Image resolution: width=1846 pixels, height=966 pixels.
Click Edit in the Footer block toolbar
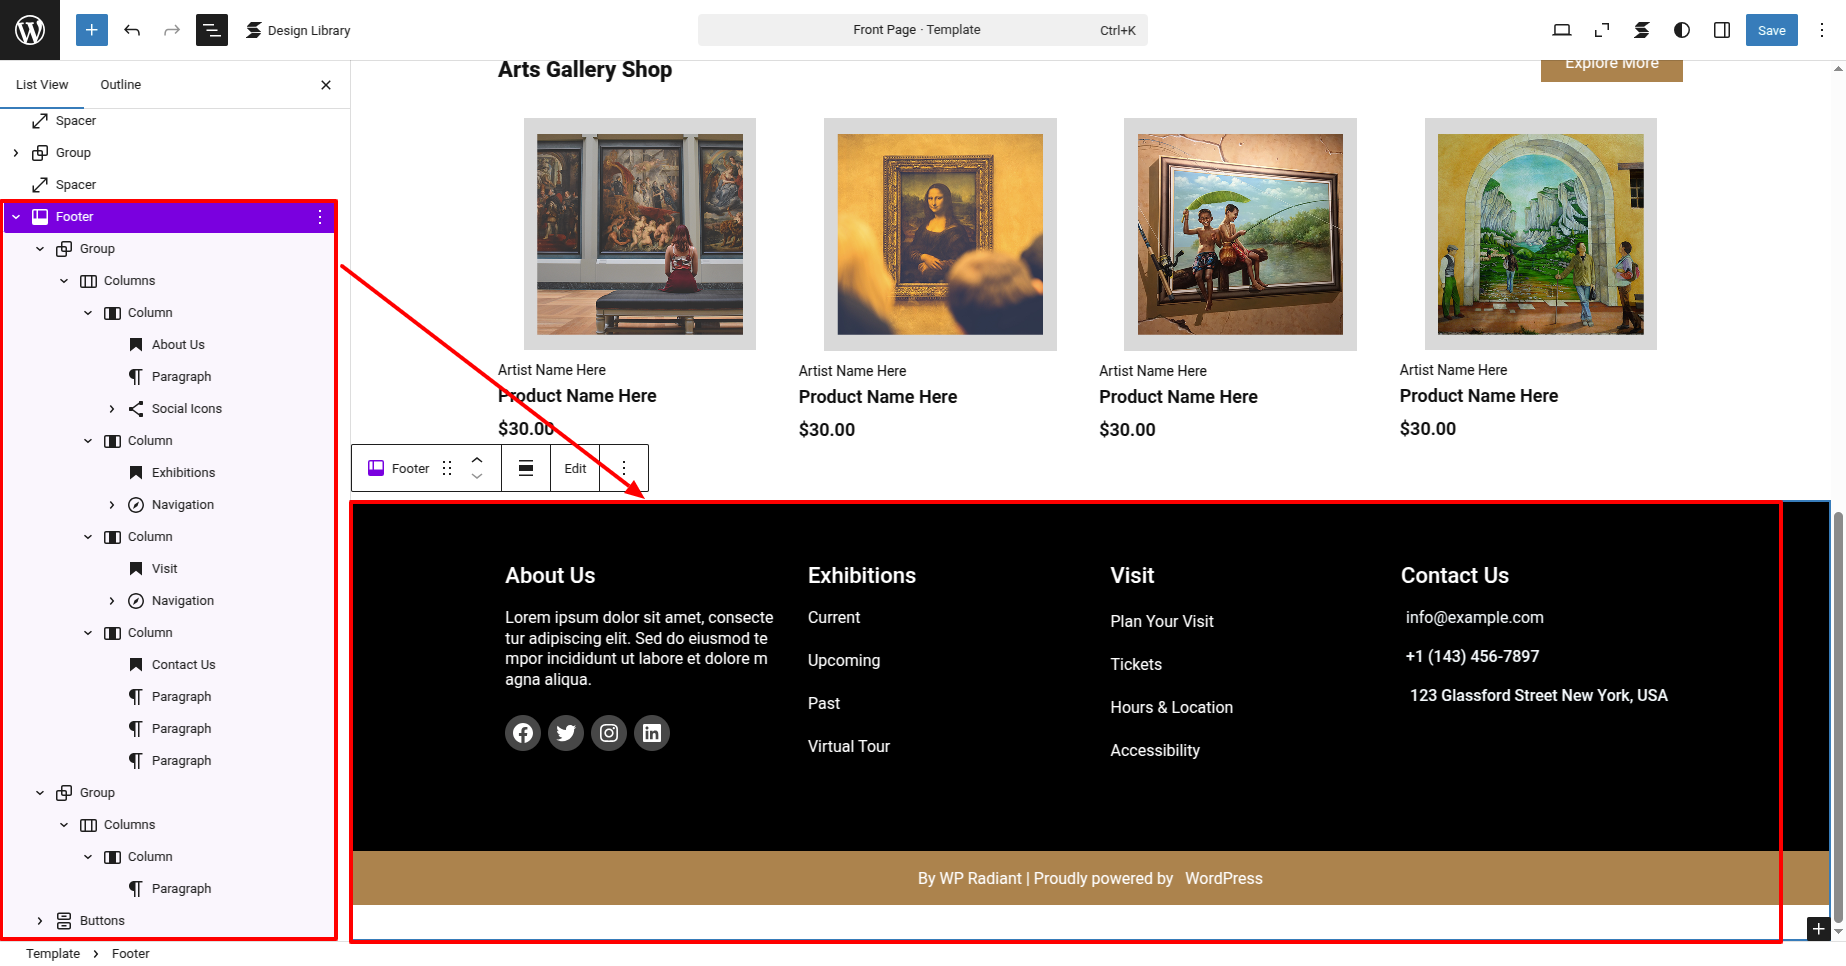pyautogui.click(x=575, y=468)
